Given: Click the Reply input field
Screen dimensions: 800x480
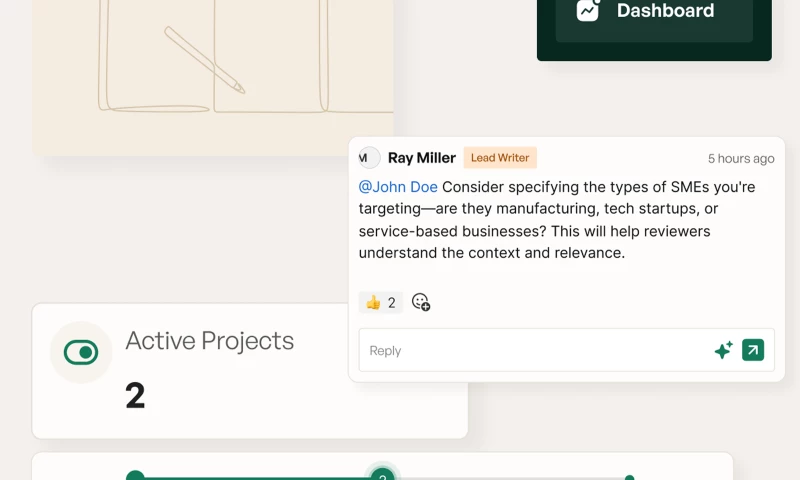Looking at the screenshot, I should point(566,350).
